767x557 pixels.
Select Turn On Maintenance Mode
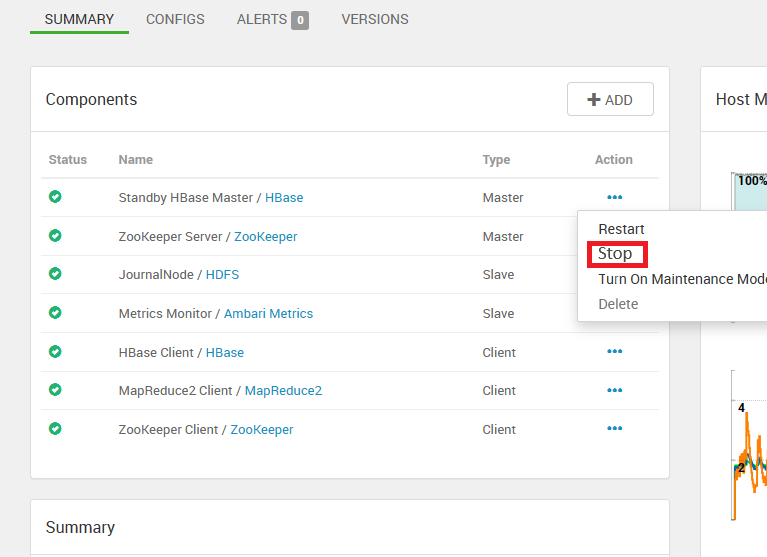click(682, 279)
